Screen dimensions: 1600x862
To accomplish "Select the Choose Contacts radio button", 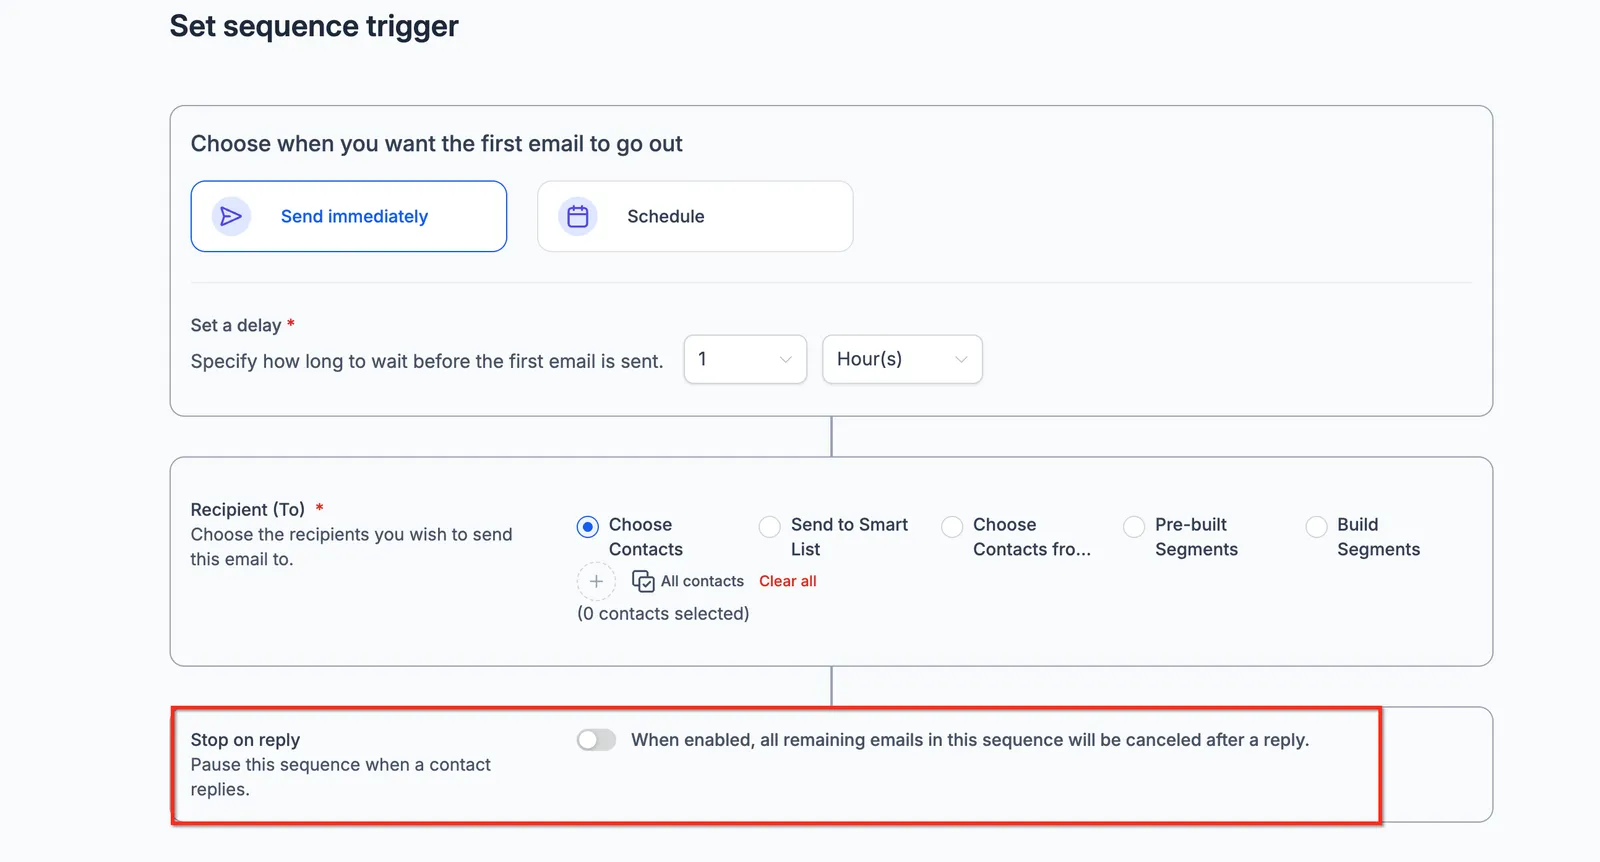I will (x=588, y=526).
